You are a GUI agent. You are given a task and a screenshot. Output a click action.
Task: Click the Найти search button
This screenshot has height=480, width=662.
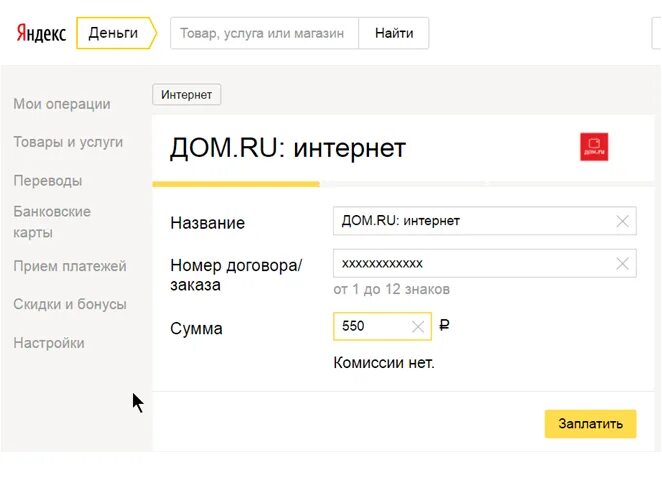click(394, 33)
